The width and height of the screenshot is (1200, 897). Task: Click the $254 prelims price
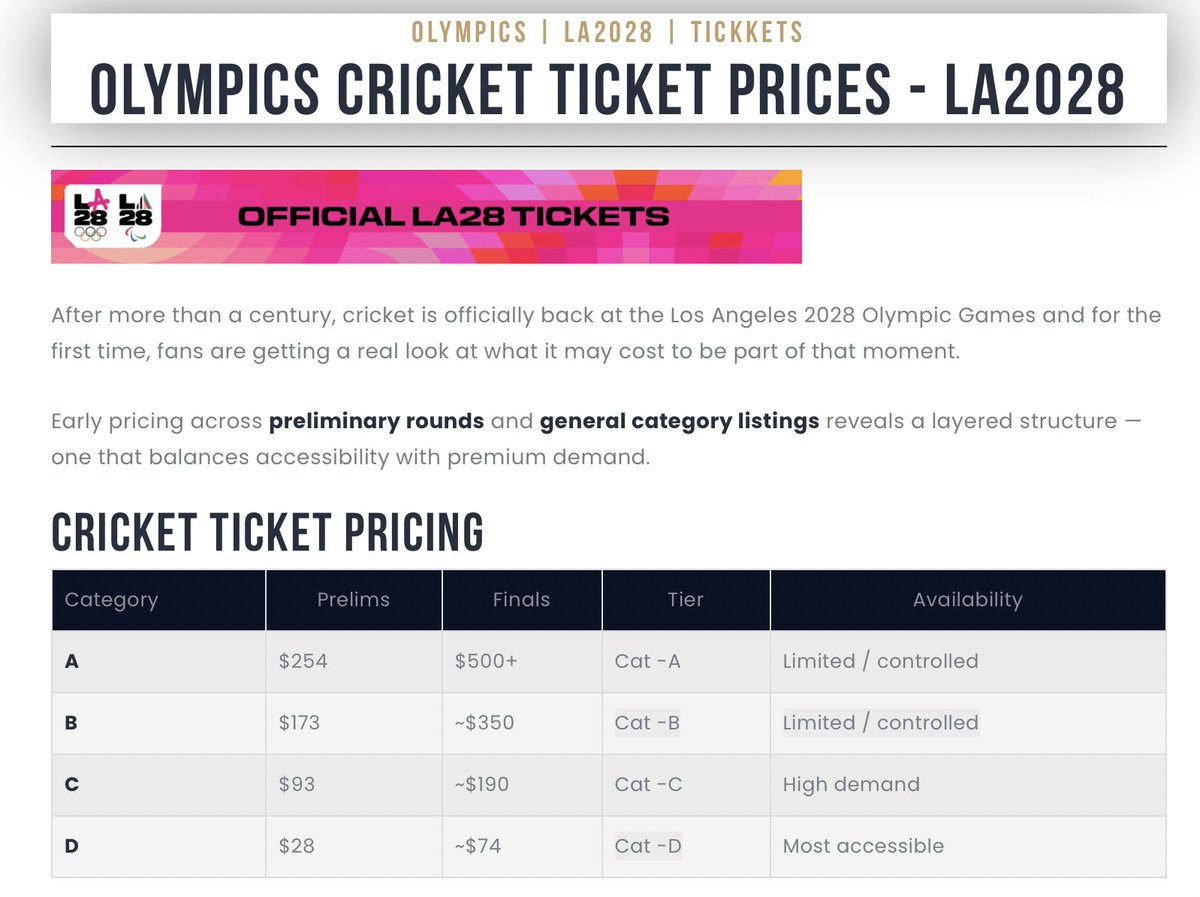coord(303,661)
